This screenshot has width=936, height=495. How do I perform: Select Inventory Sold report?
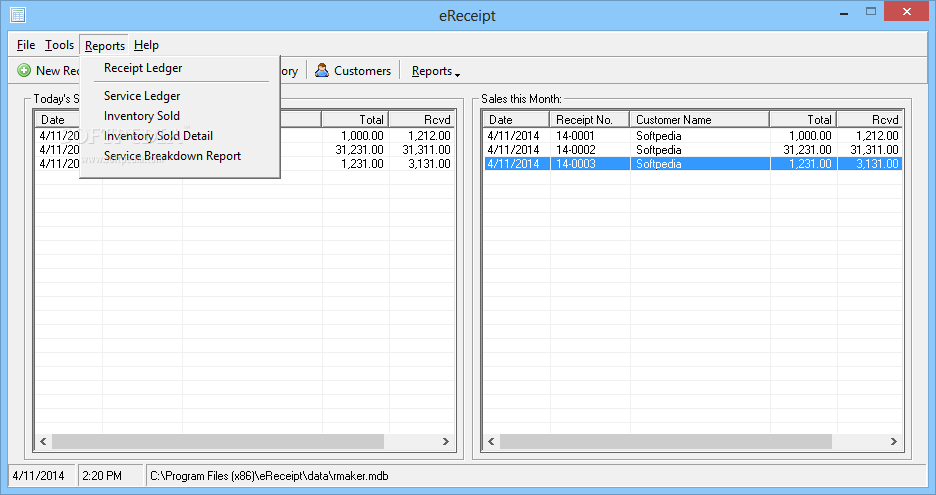141,116
